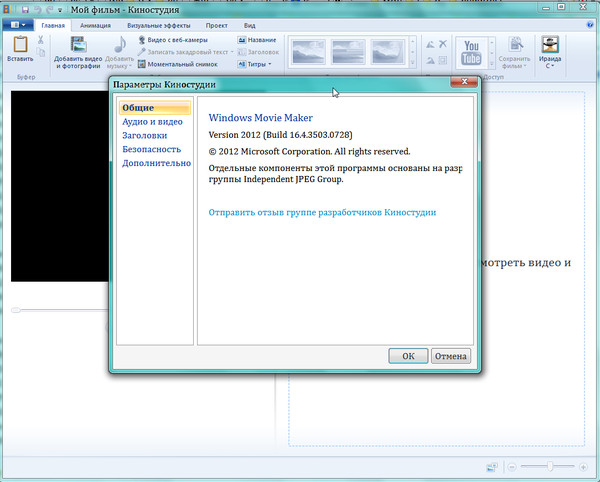This screenshot has height=482, width=600.
Task: Select the second AutoMovie theme thumbnail
Action: click(x=348, y=52)
